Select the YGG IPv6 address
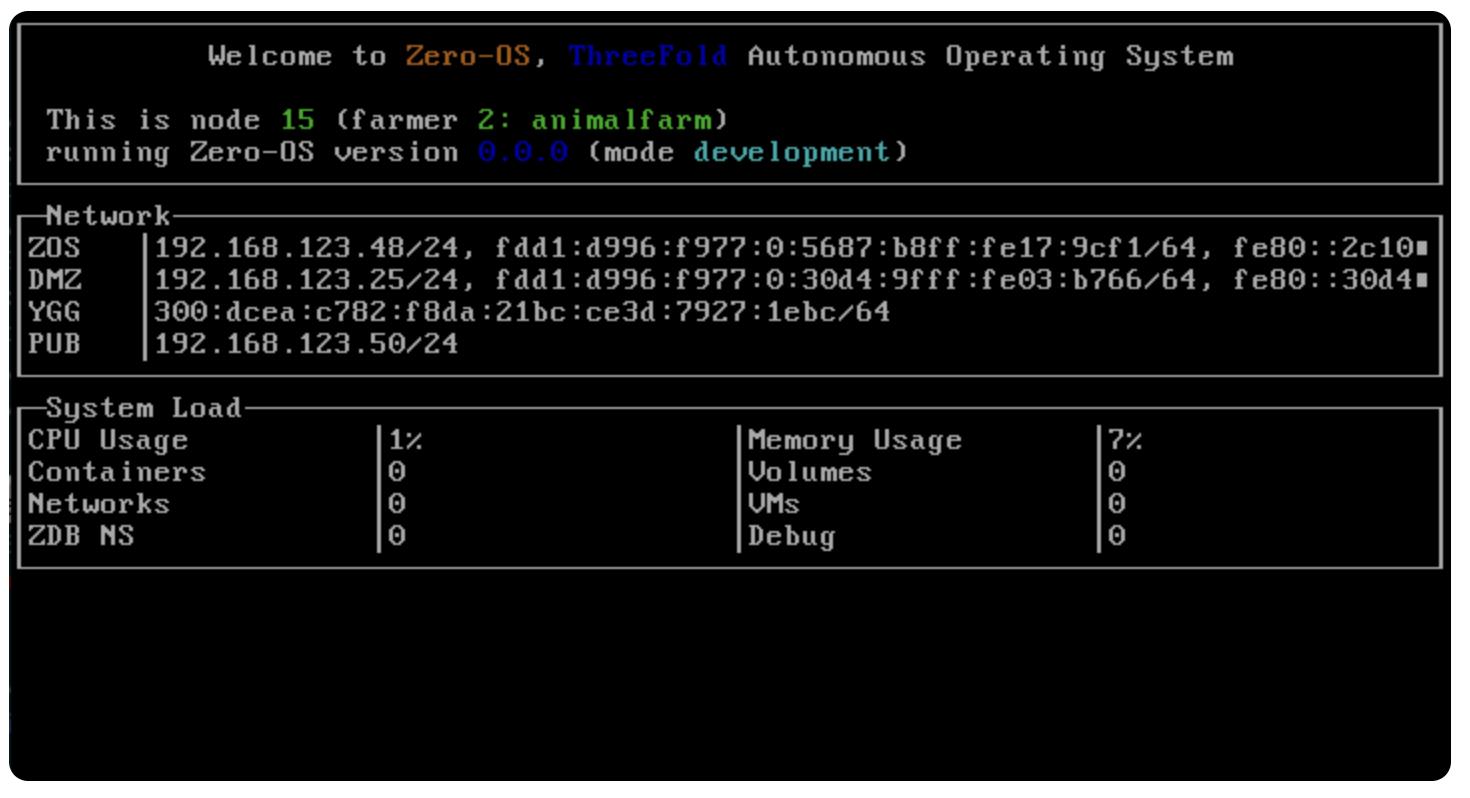Viewport: 1470px width, 798px height. tap(522, 312)
